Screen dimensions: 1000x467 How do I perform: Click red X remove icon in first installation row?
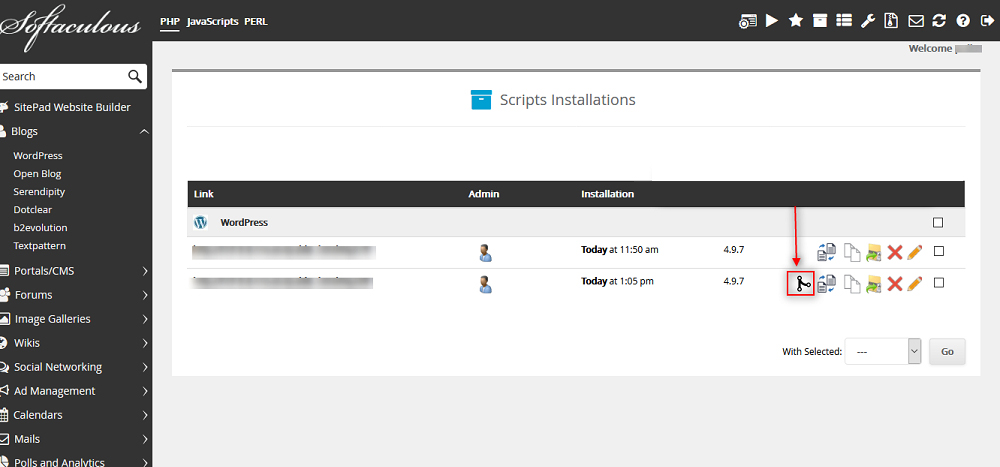(x=894, y=252)
